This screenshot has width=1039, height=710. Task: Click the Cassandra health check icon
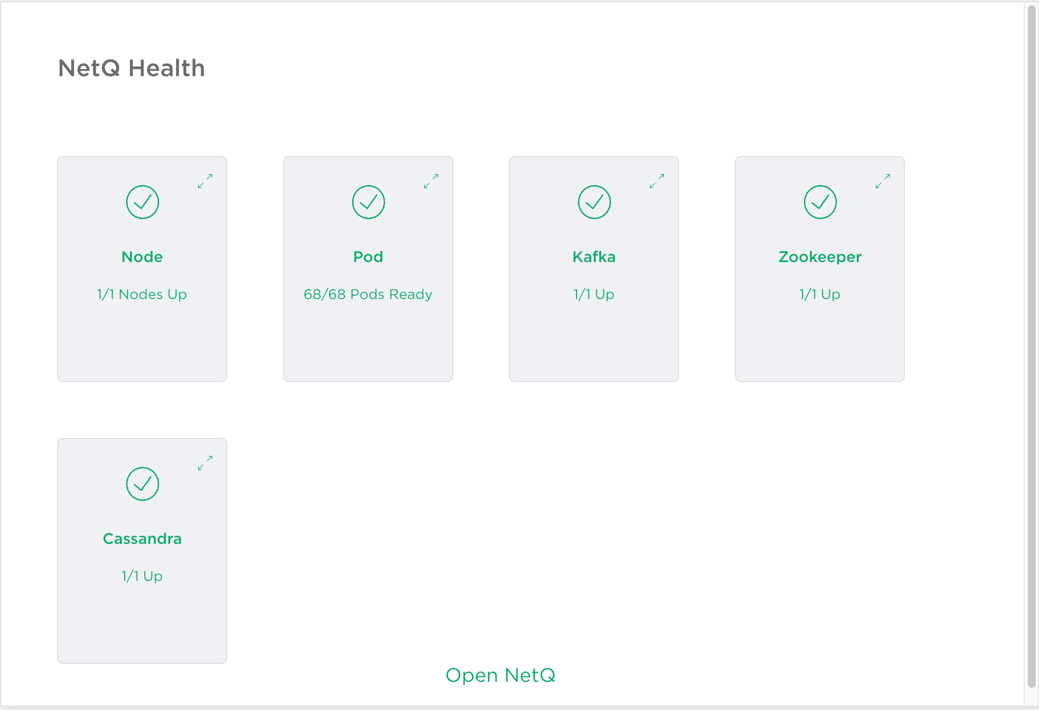click(142, 484)
